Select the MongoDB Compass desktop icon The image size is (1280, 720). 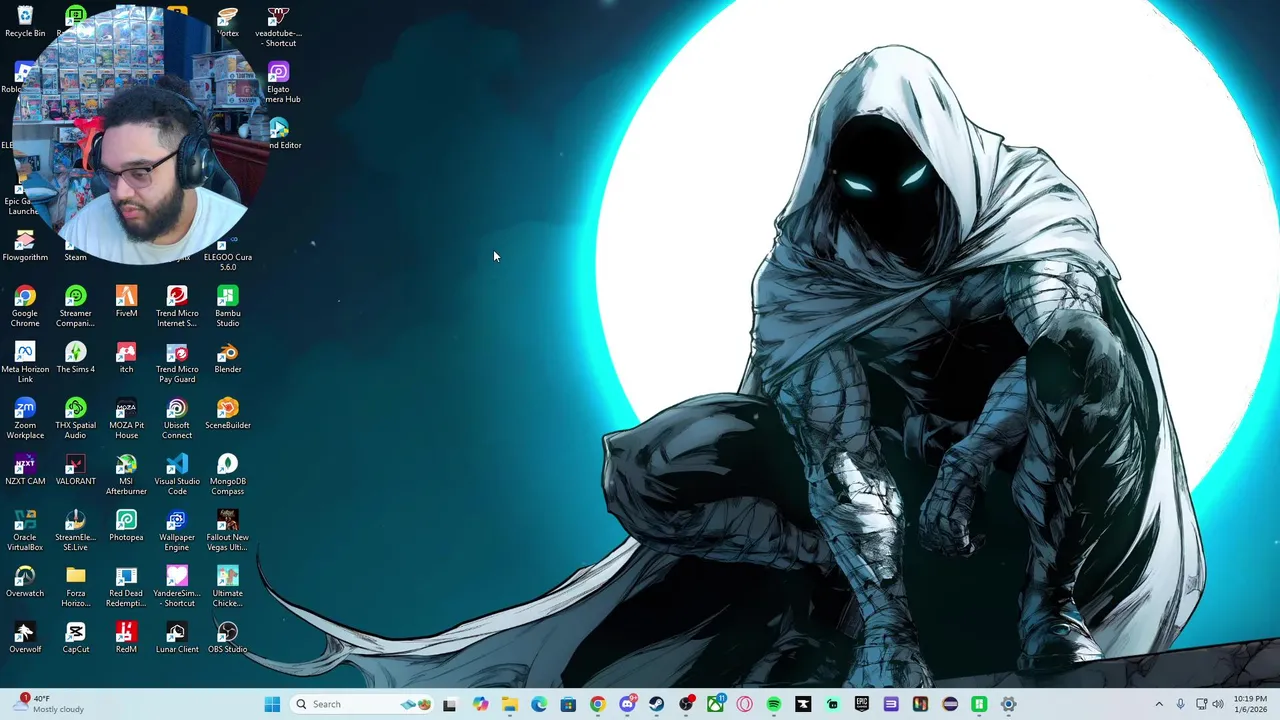[228, 474]
